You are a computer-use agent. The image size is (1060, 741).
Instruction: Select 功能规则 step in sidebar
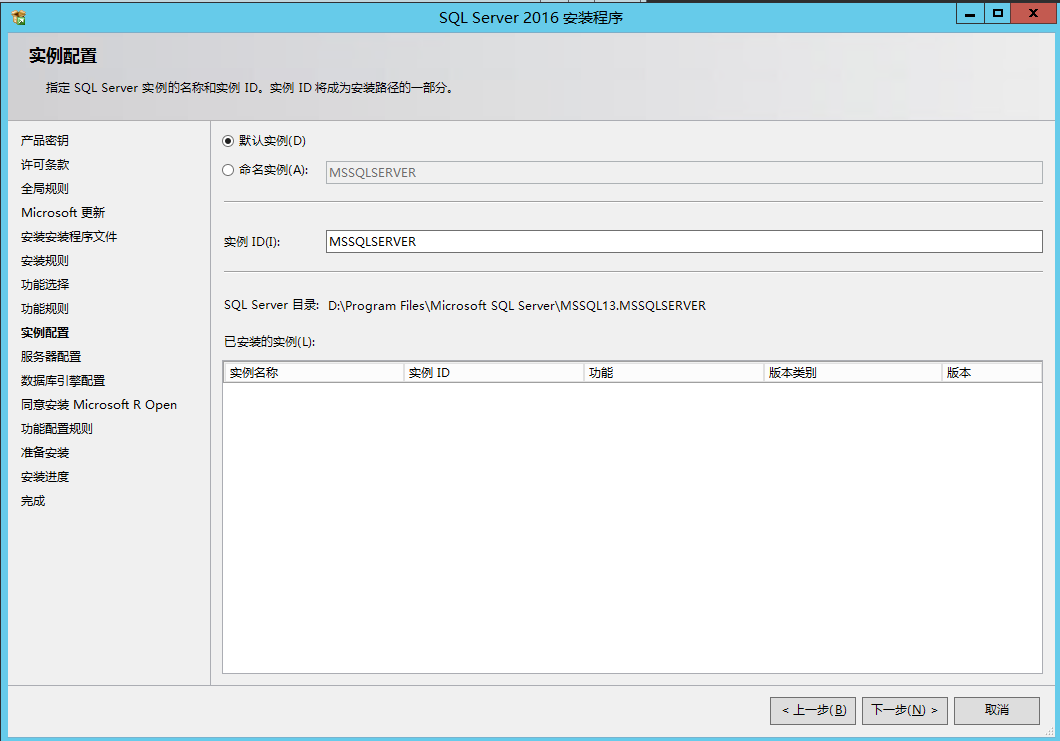[x=45, y=308]
